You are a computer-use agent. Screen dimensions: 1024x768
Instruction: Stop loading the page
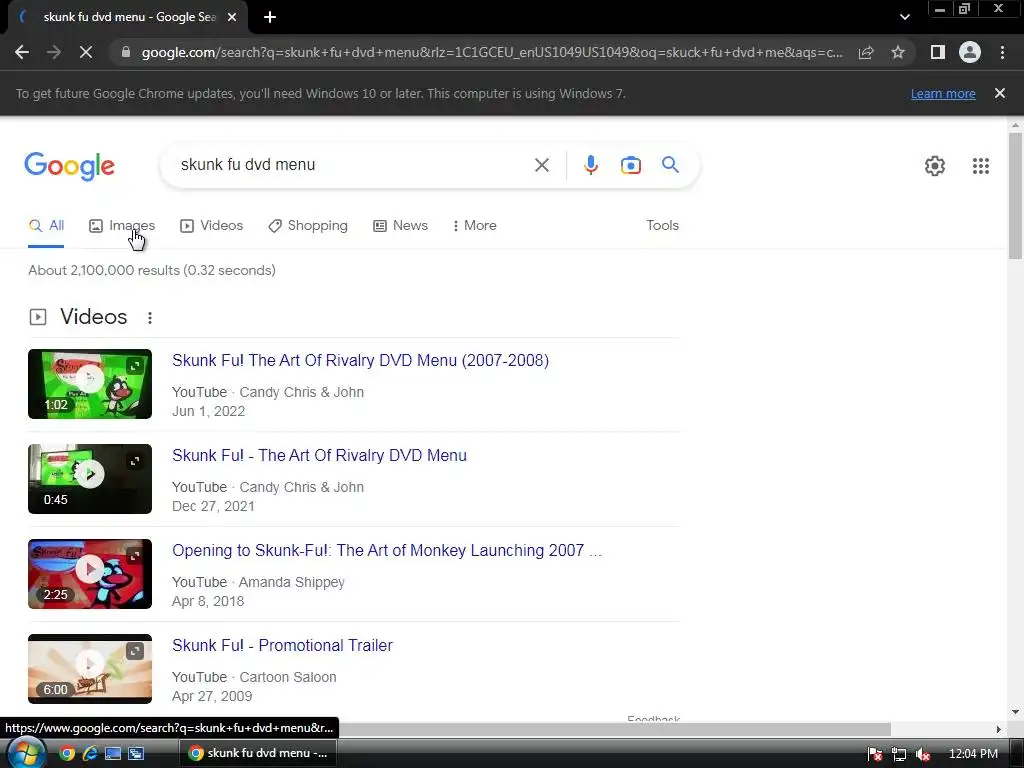pos(86,52)
